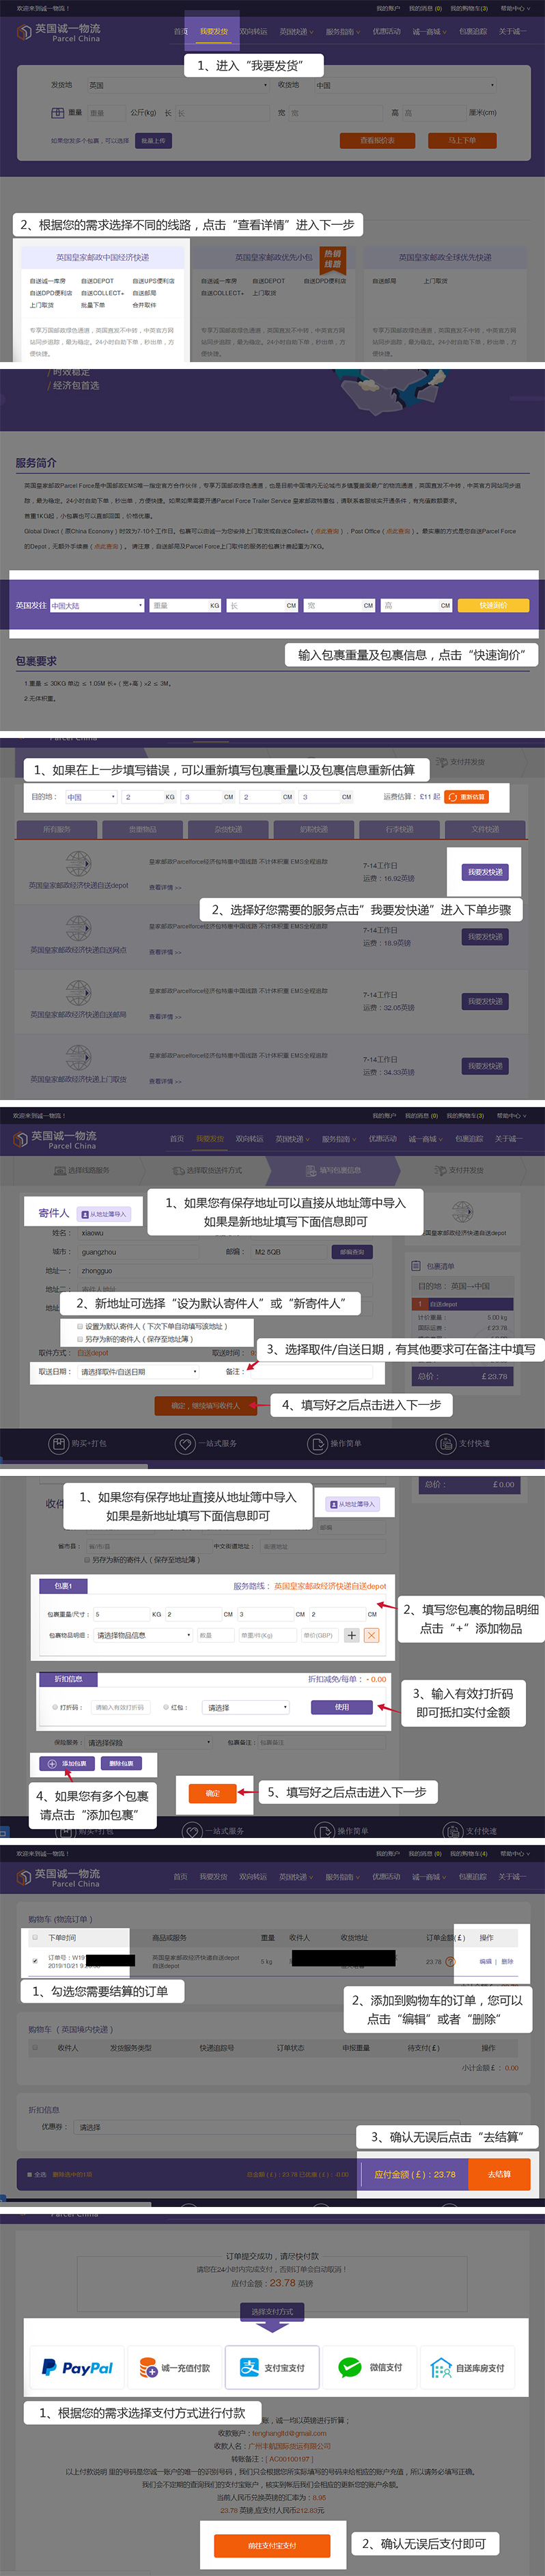Click the 英国皇家邮政中国经济快递 card title

(102, 257)
